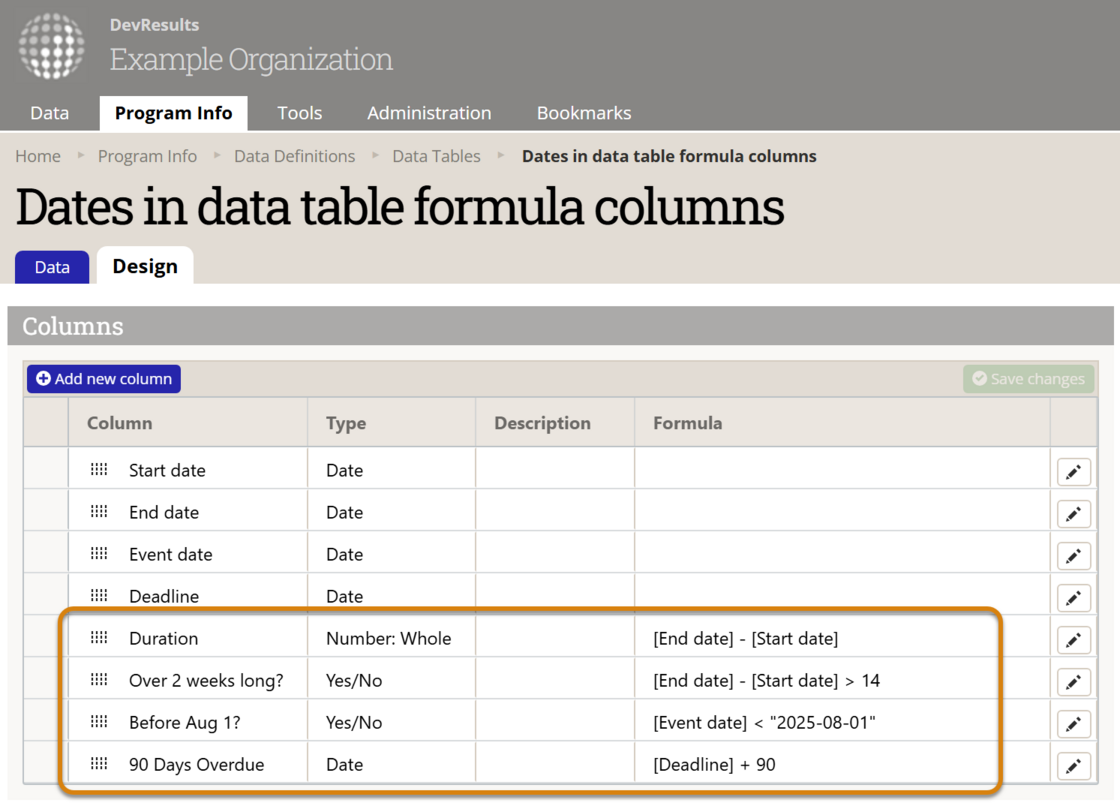Edit the Deadline column
1120x812 pixels.
click(x=1073, y=597)
